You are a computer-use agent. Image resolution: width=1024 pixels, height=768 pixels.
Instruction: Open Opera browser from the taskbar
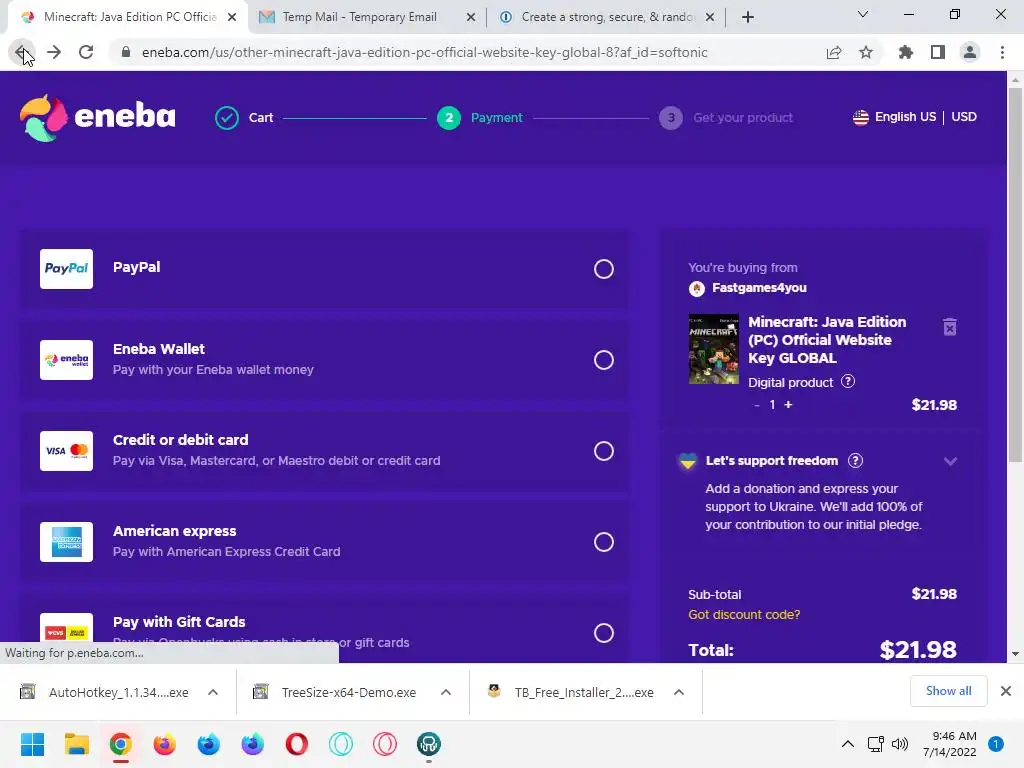(296, 744)
